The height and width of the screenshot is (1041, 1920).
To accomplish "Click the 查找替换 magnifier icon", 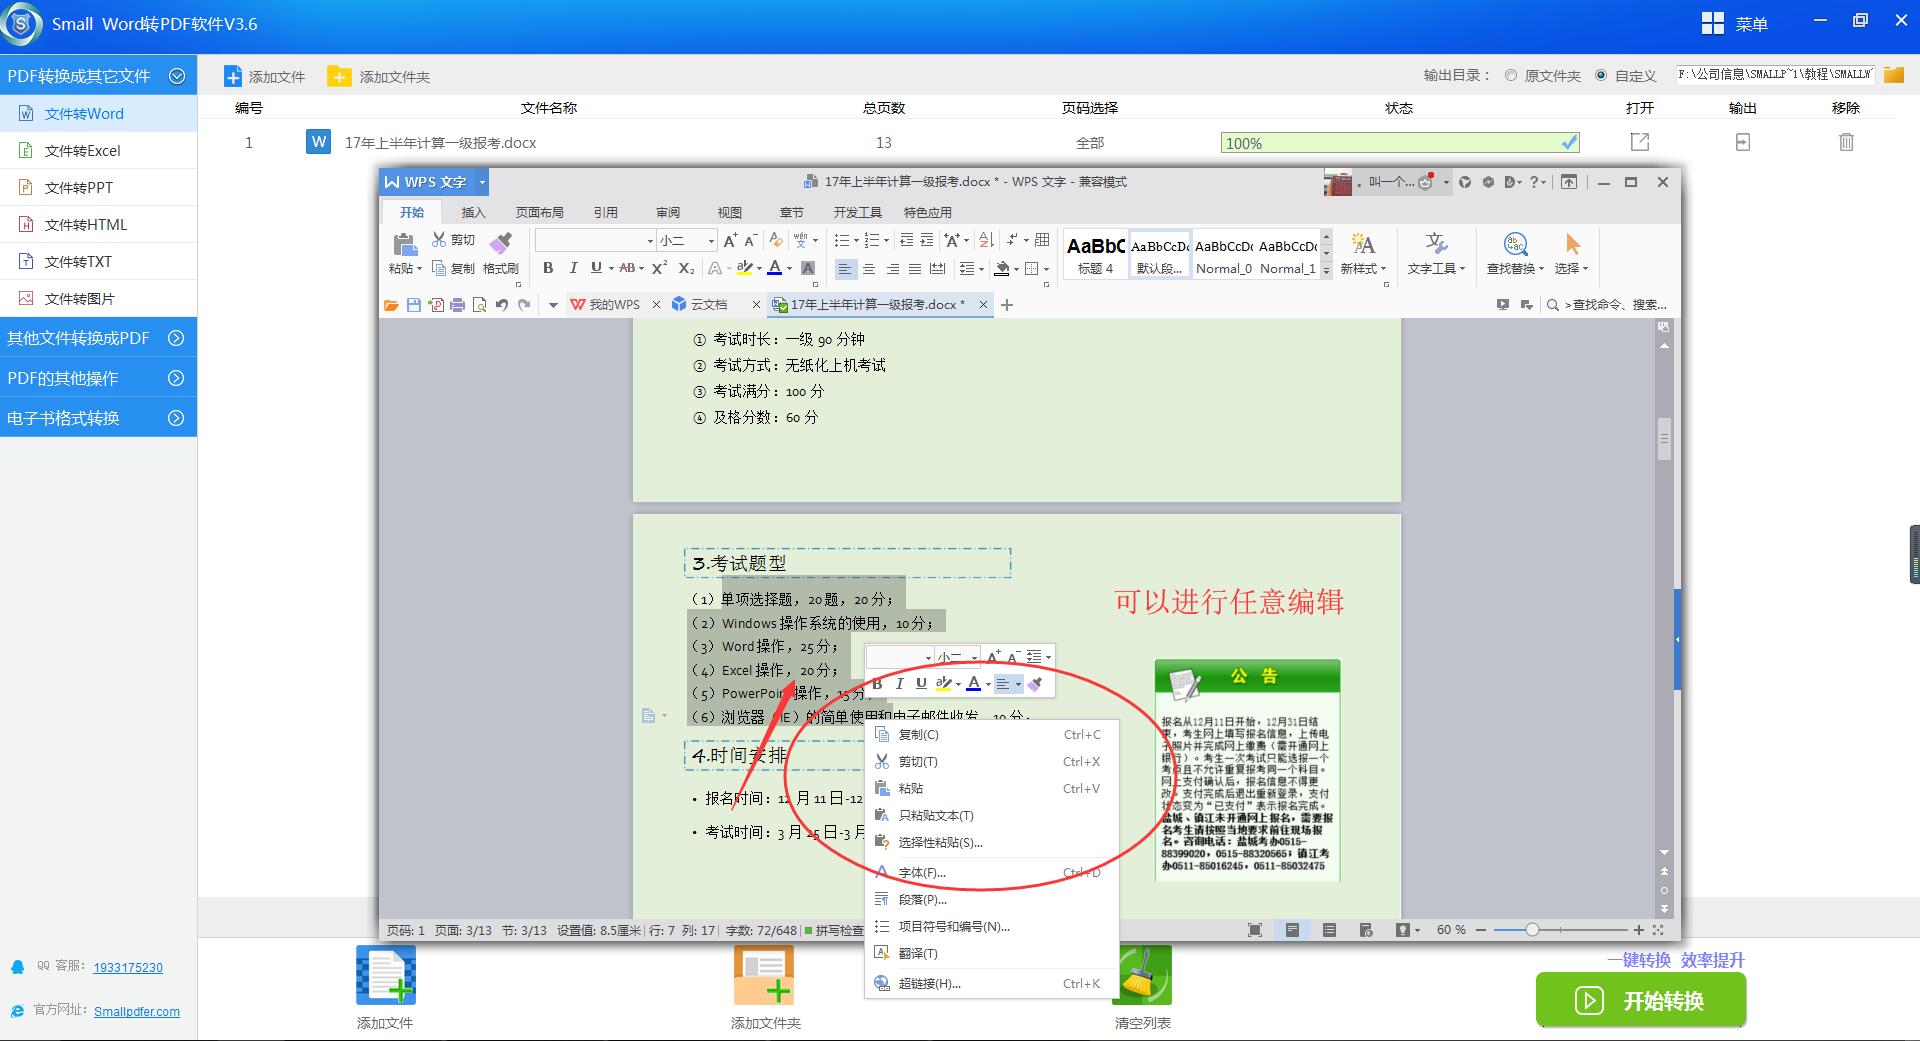I will [1515, 245].
